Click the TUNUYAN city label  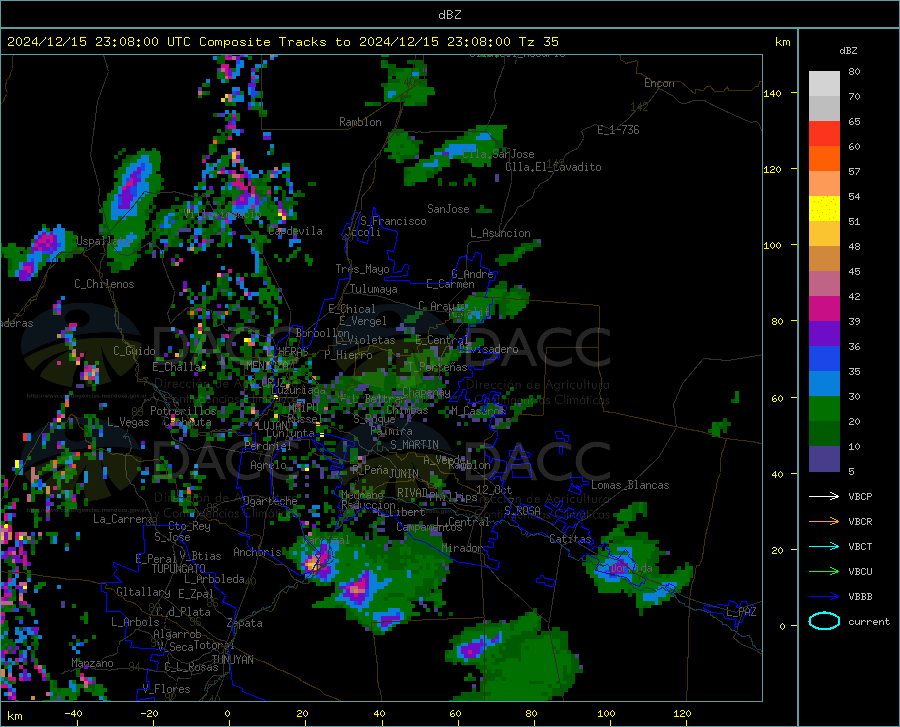click(x=232, y=660)
